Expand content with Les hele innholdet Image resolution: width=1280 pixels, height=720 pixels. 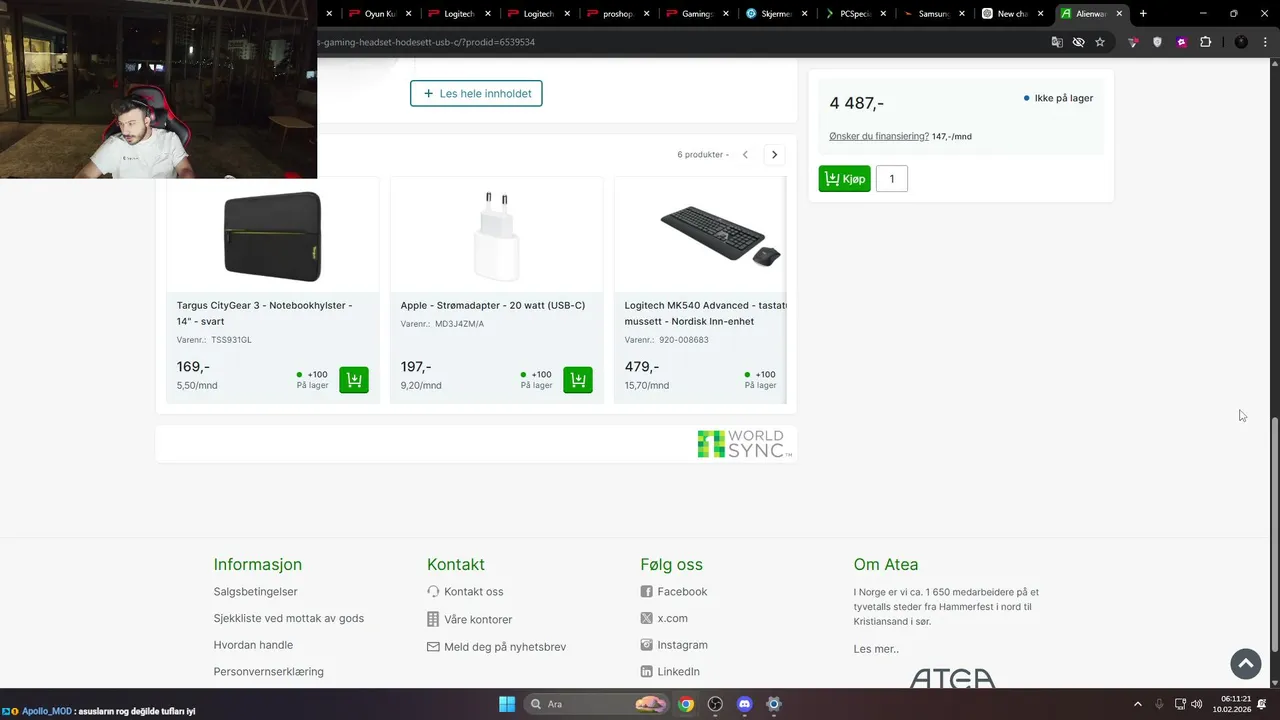coord(476,94)
